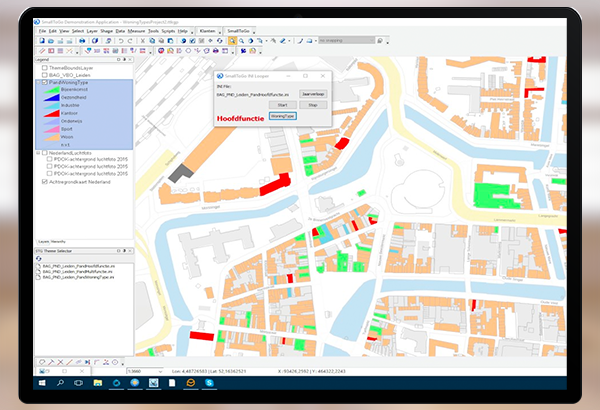
Task: Switch to the Hierarchy tab under the legend
Action: pos(58,242)
